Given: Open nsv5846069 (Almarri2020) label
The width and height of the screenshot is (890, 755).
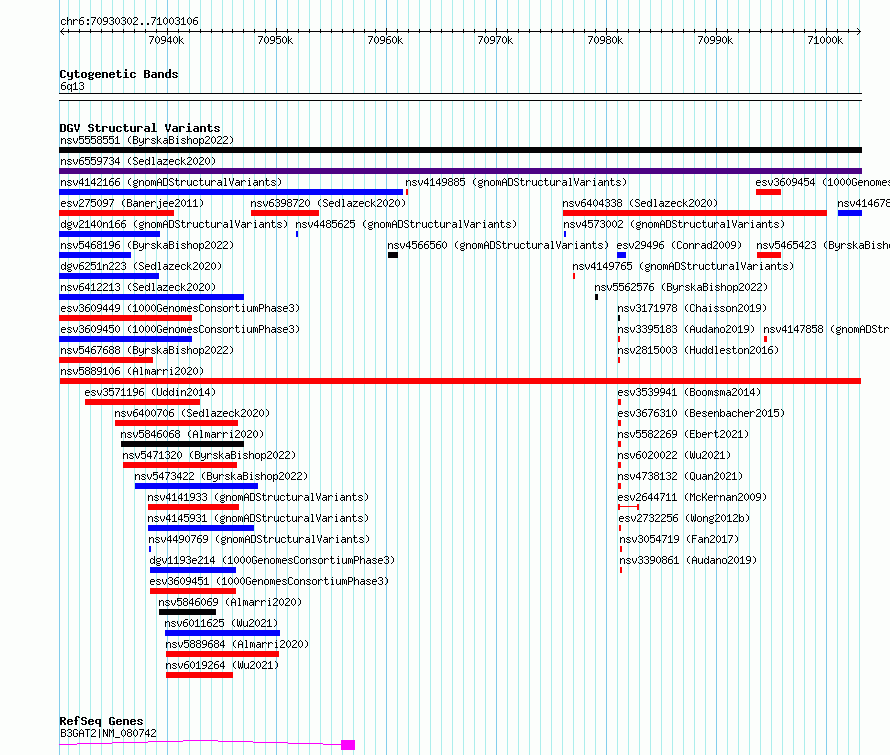Looking at the screenshot, I should point(230,602).
